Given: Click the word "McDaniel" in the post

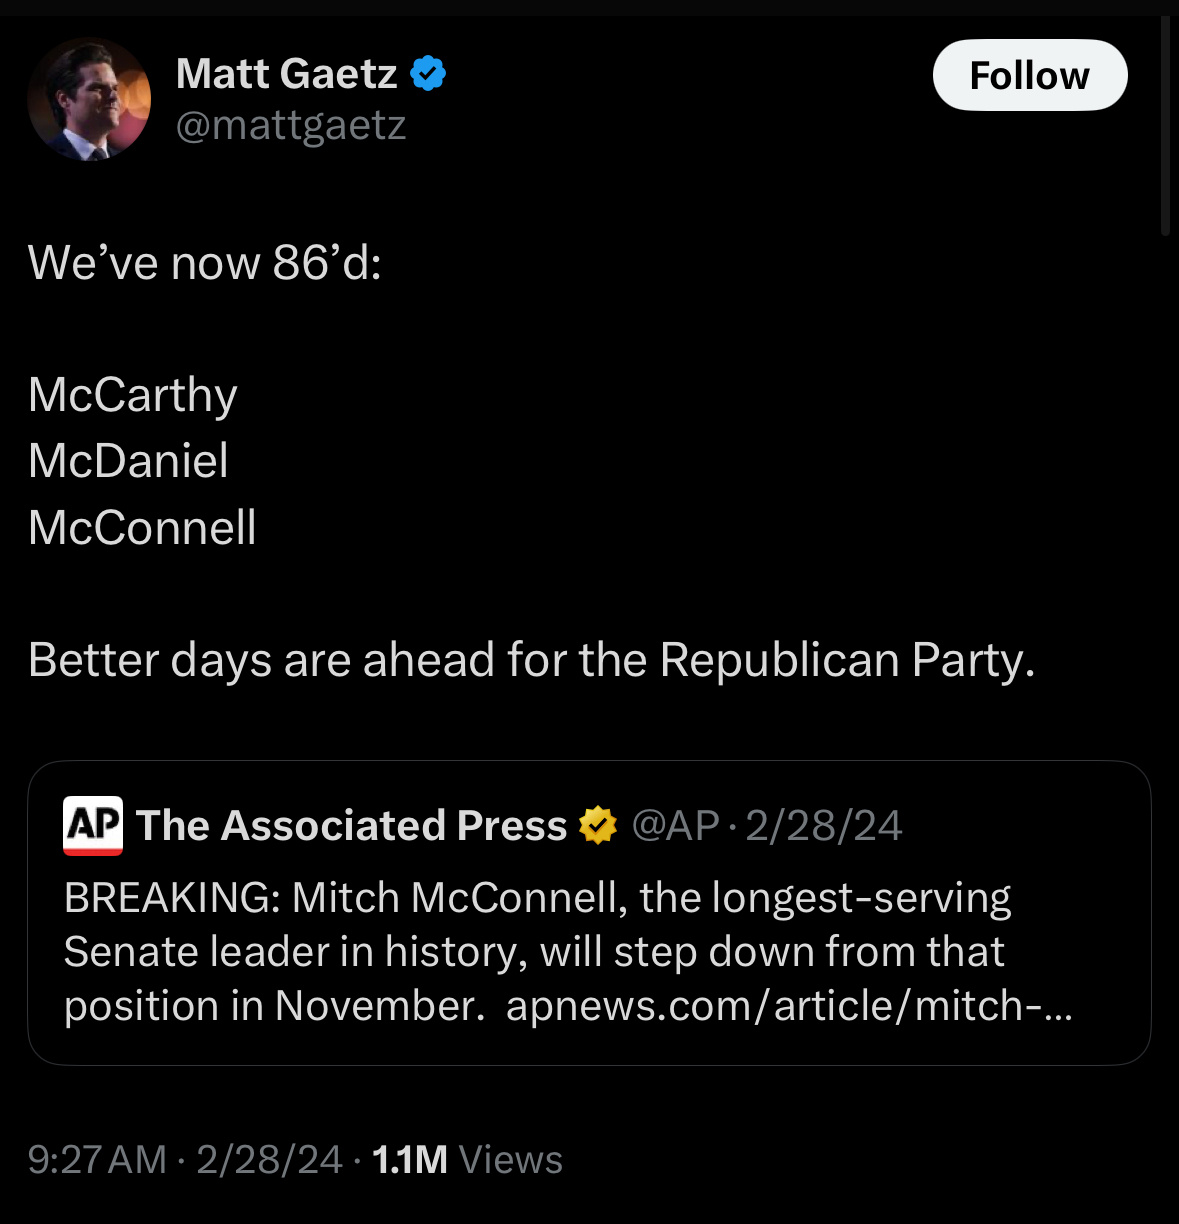Looking at the screenshot, I should pyautogui.click(x=128, y=460).
